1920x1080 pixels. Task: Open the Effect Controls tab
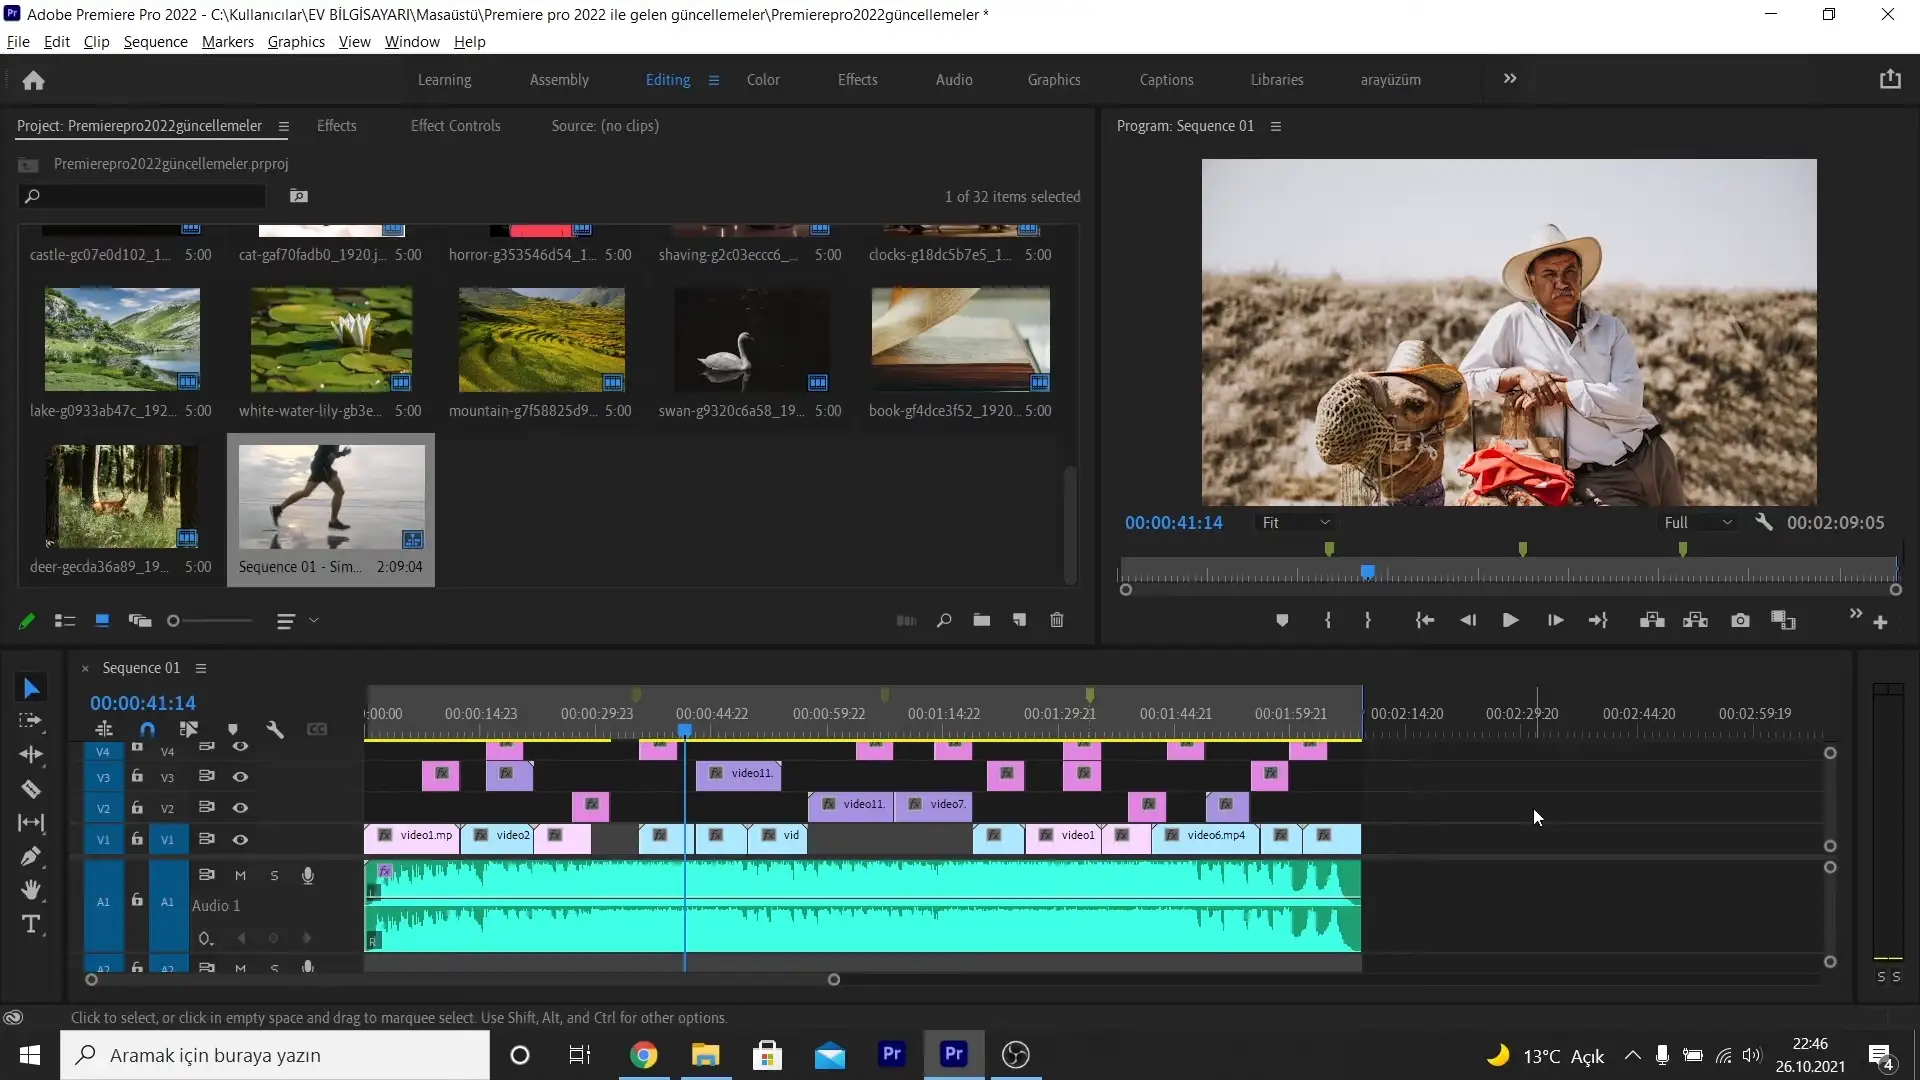pos(455,126)
